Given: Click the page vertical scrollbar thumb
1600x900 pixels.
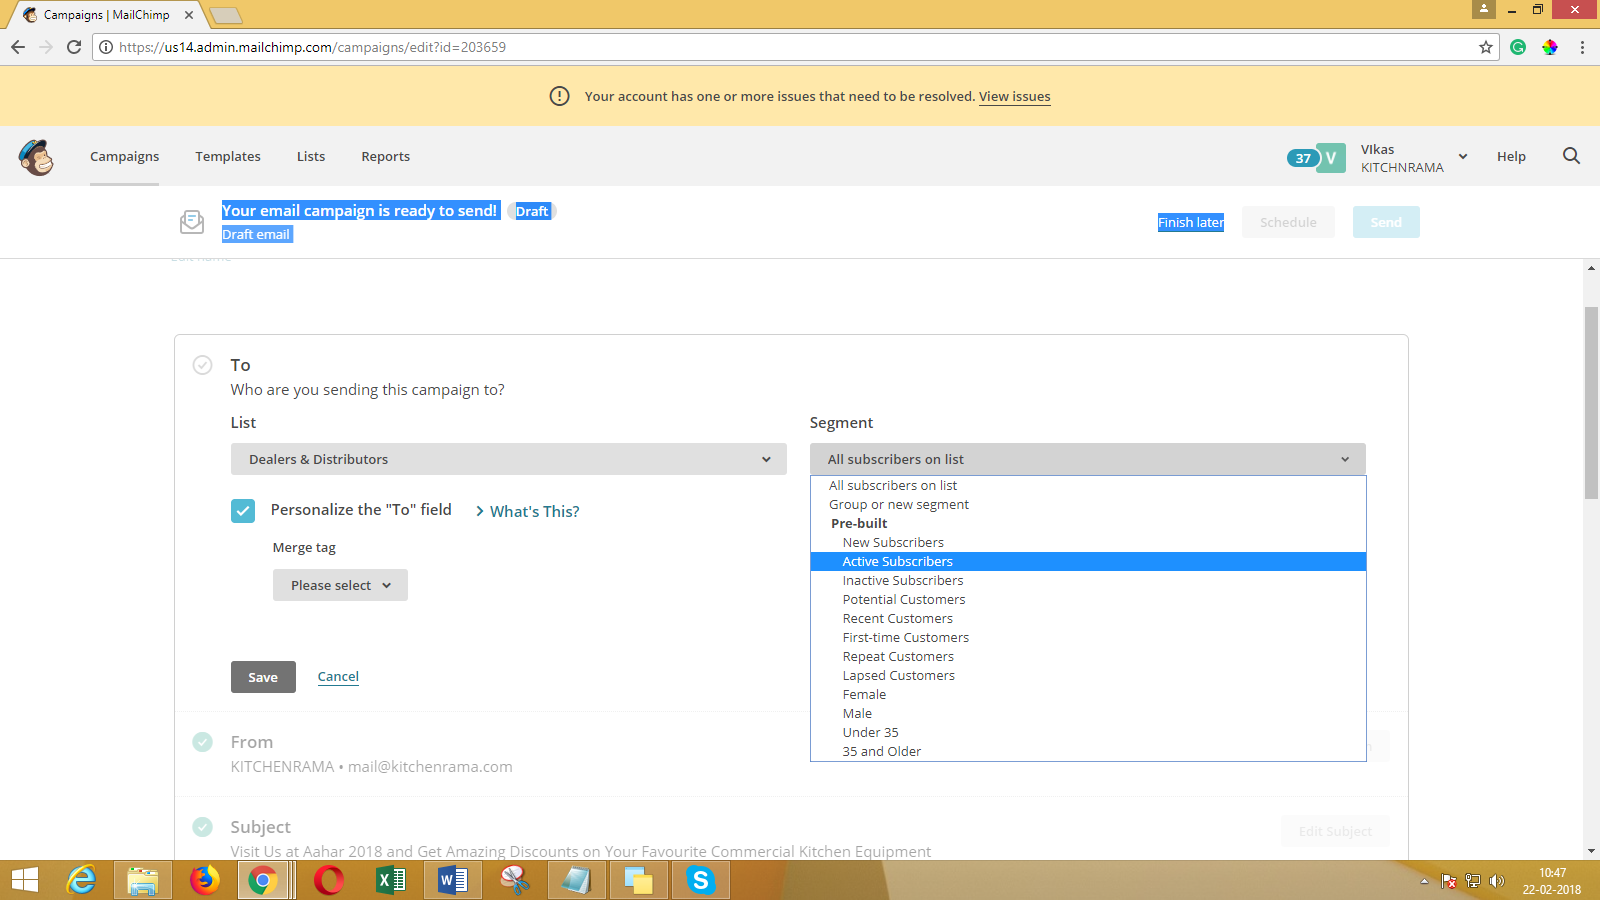Looking at the screenshot, I should [x=1591, y=403].
